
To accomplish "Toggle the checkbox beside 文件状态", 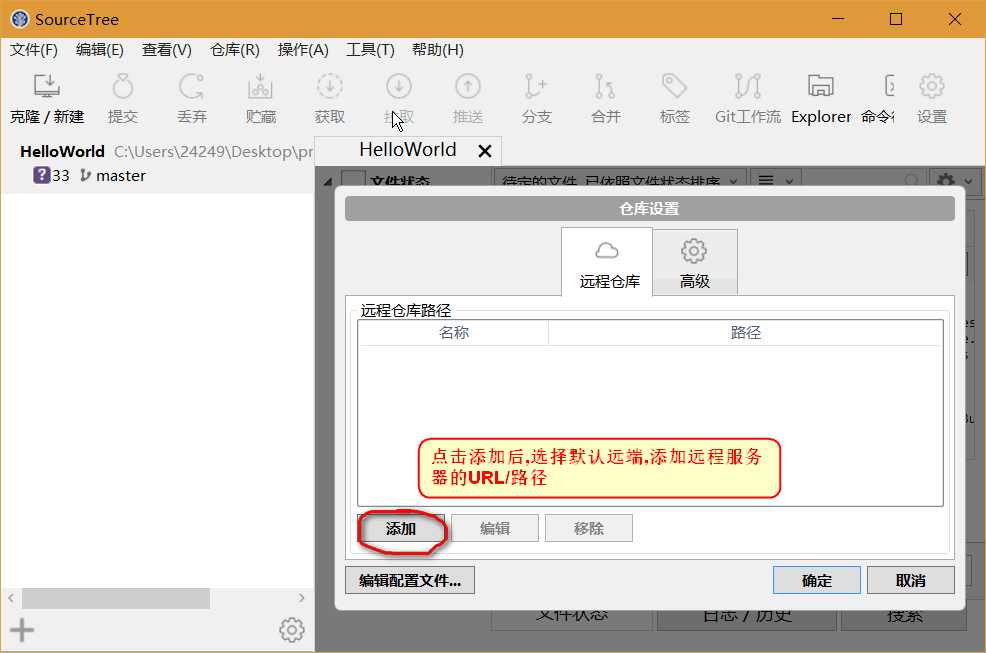I will 353,179.
